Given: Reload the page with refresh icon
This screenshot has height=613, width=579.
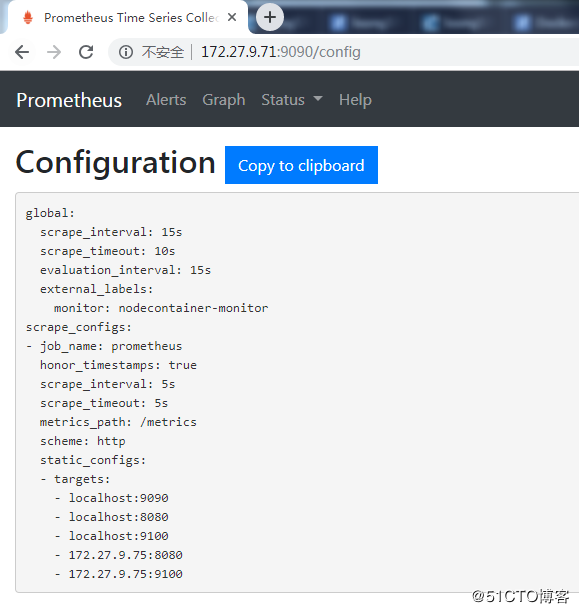Looking at the screenshot, I should pyautogui.click(x=86, y=52).
